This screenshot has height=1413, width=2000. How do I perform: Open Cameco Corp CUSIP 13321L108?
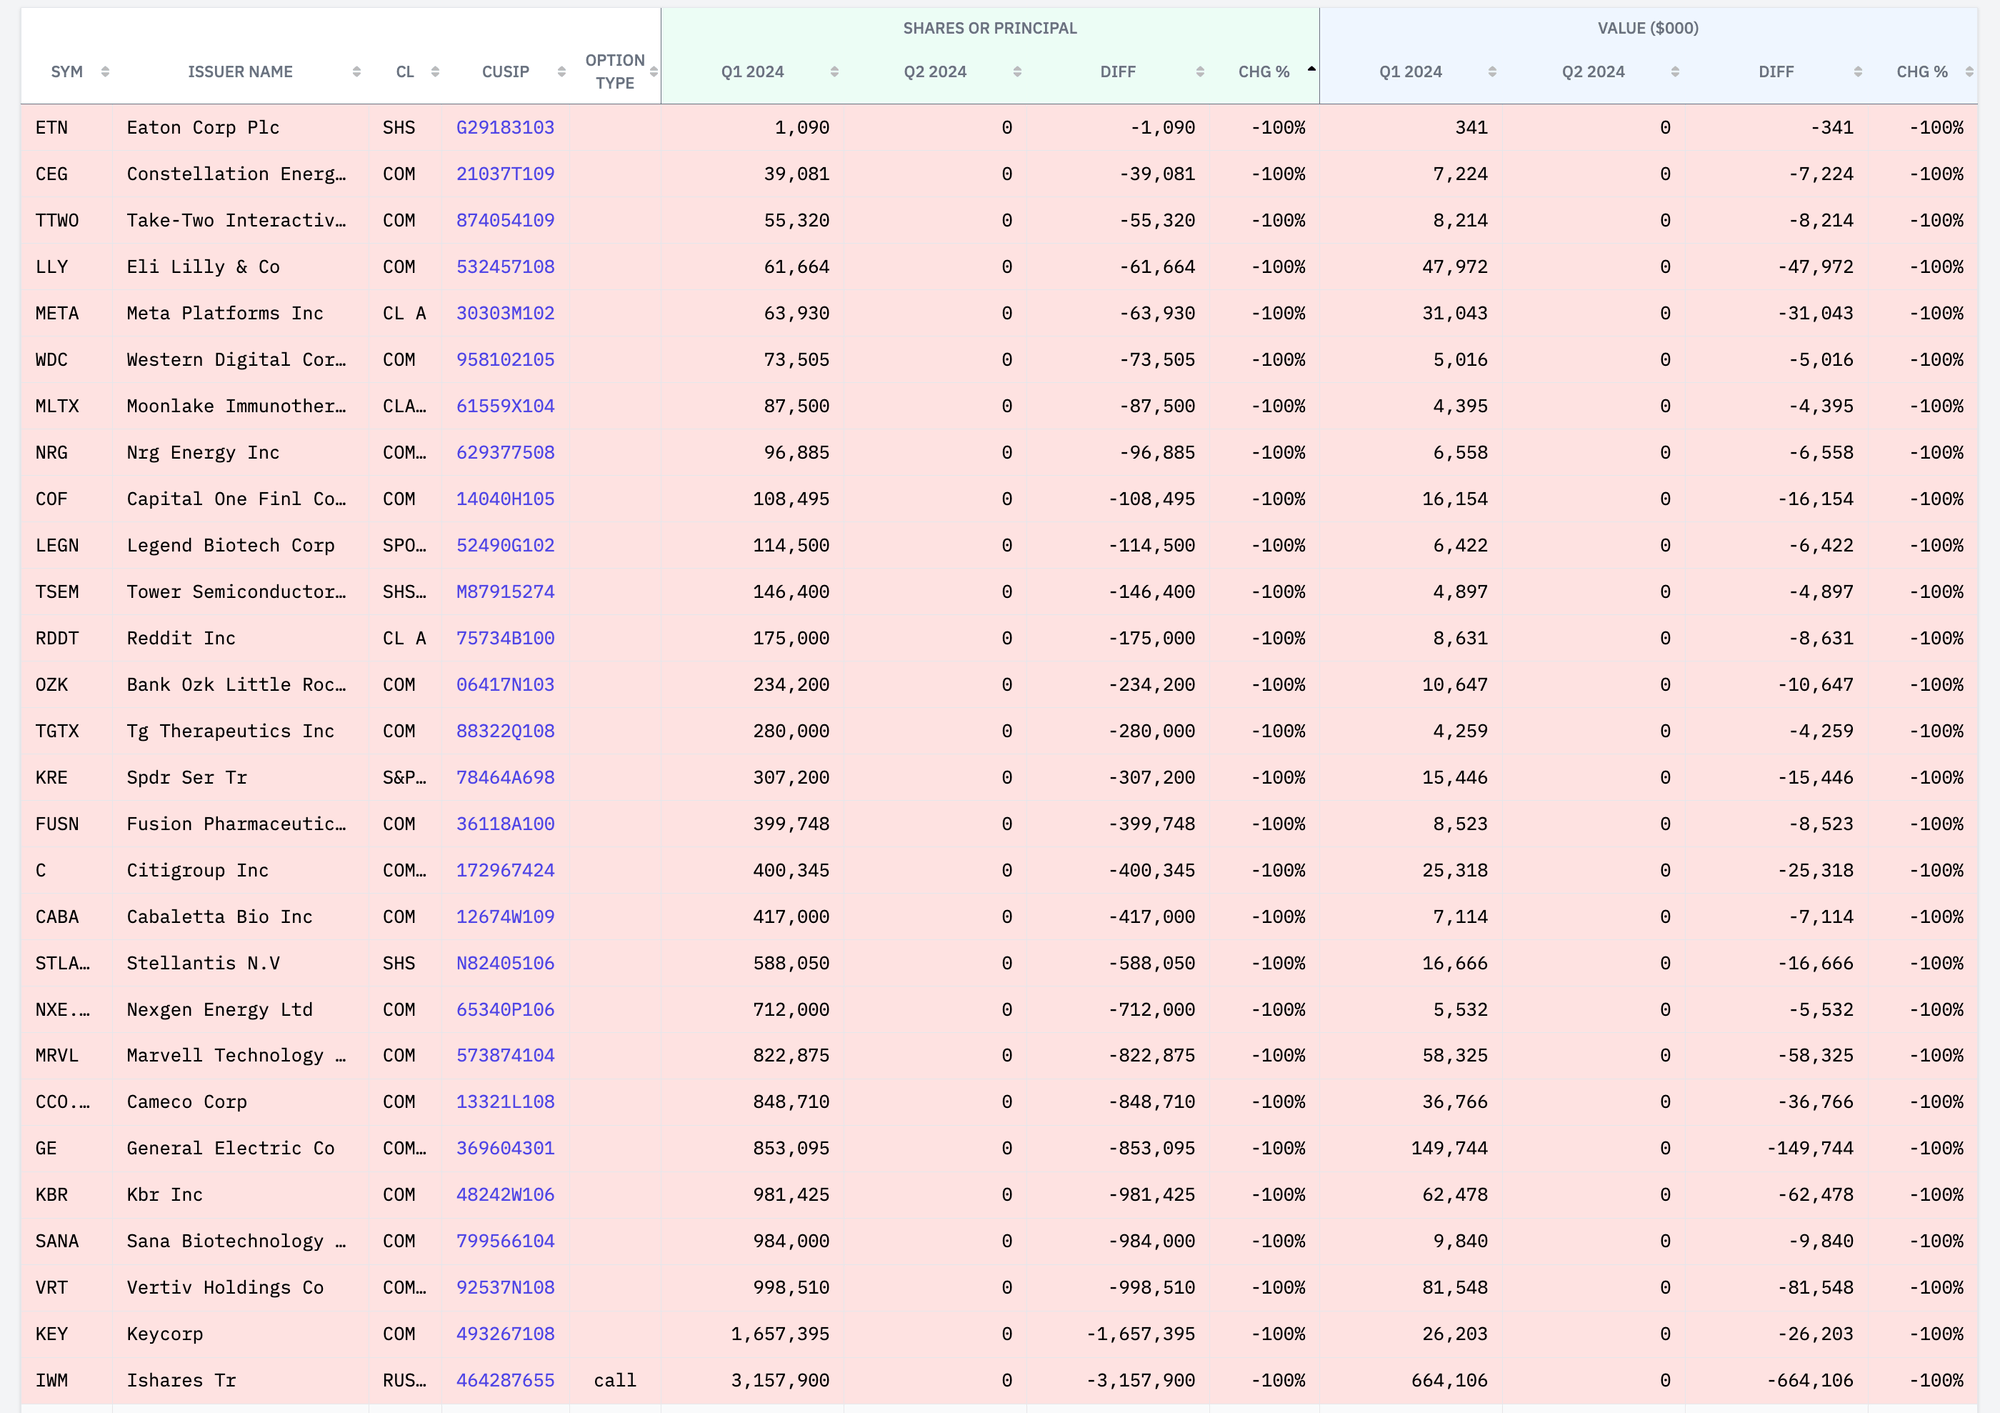point(505,1102)
